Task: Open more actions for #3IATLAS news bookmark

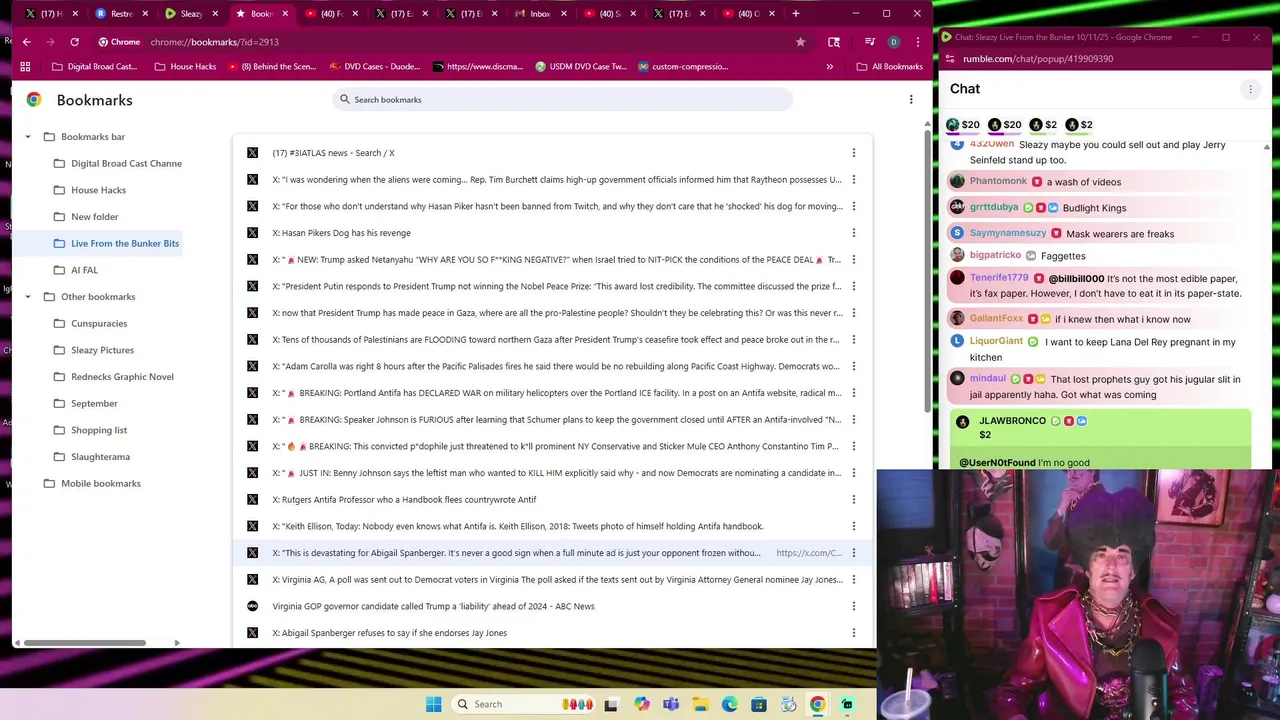Action: [853, 153]
